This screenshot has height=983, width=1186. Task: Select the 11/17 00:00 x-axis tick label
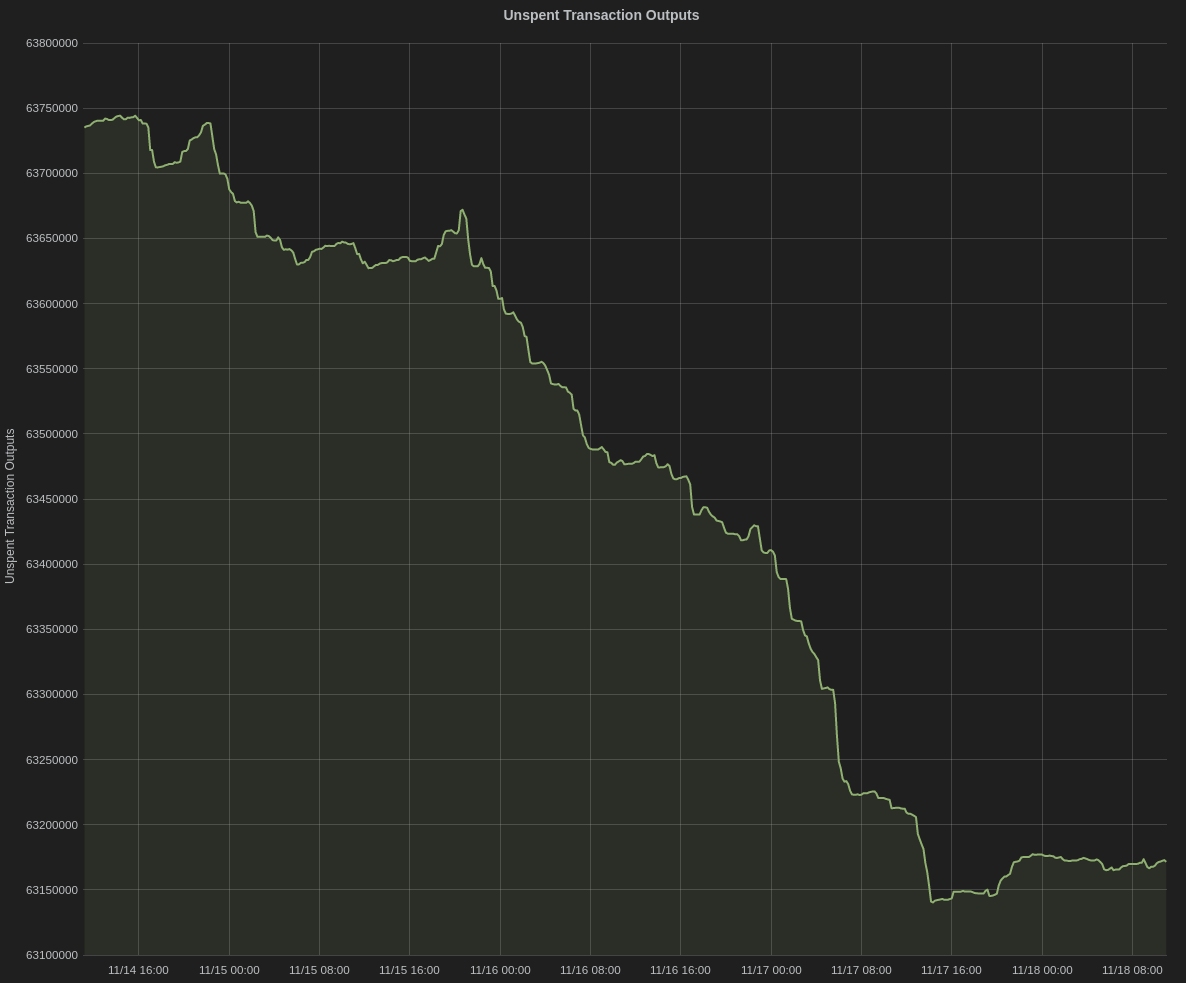(x=771, y=970)
